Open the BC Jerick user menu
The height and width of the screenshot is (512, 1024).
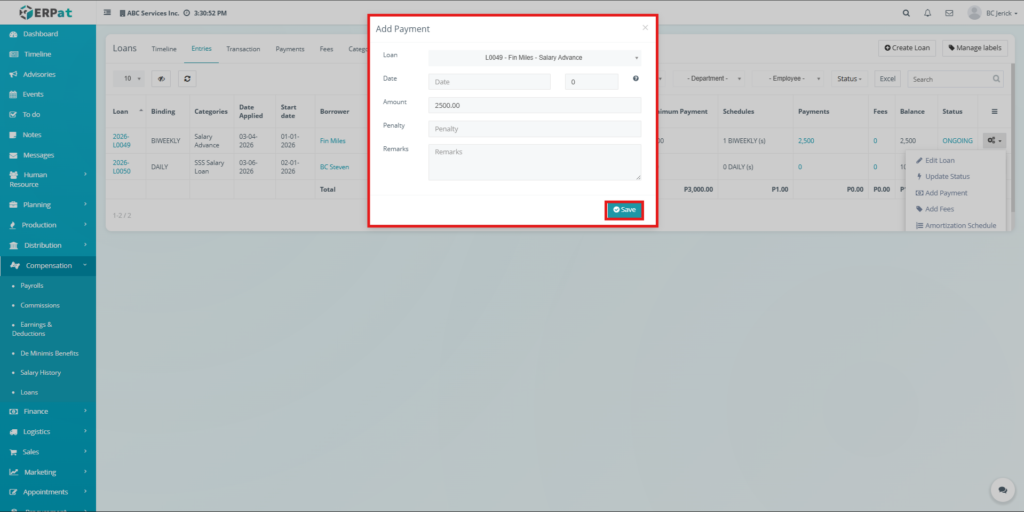[x=992, y=13]
